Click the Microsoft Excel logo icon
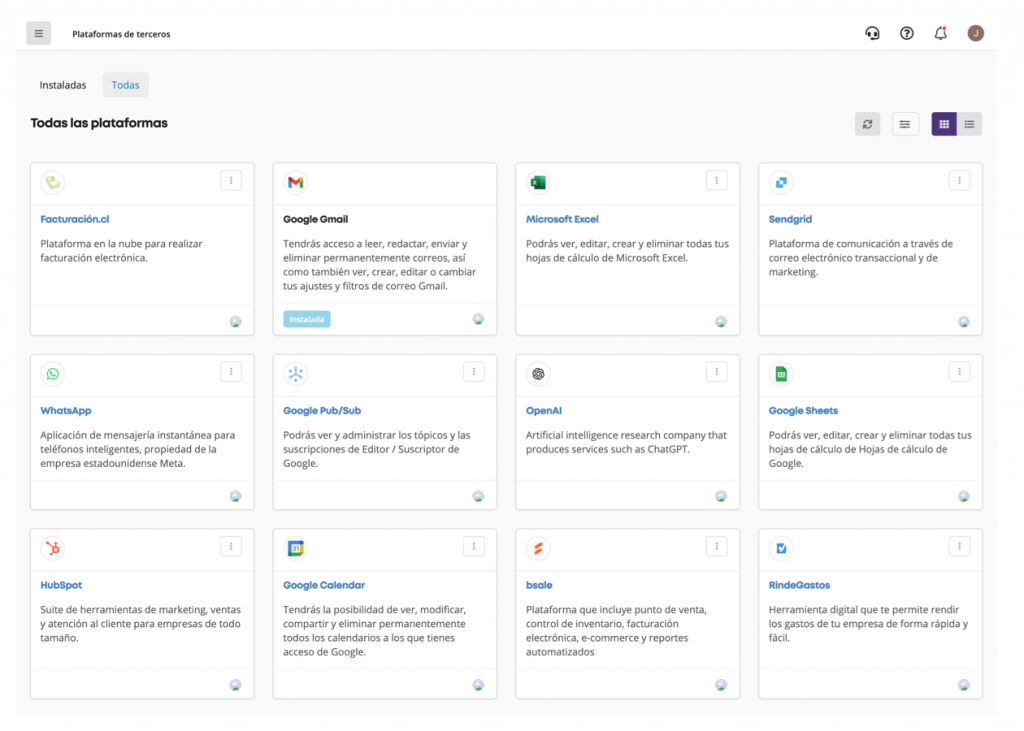 pyautogui.click(x=538, y=182)
